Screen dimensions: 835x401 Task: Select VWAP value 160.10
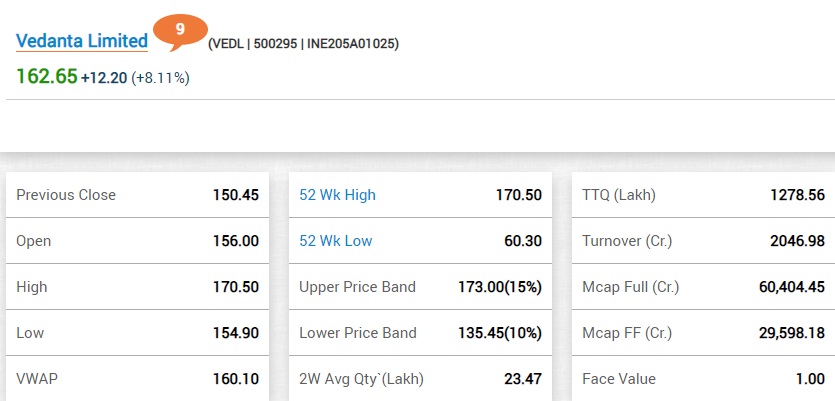tap(236, 379)
